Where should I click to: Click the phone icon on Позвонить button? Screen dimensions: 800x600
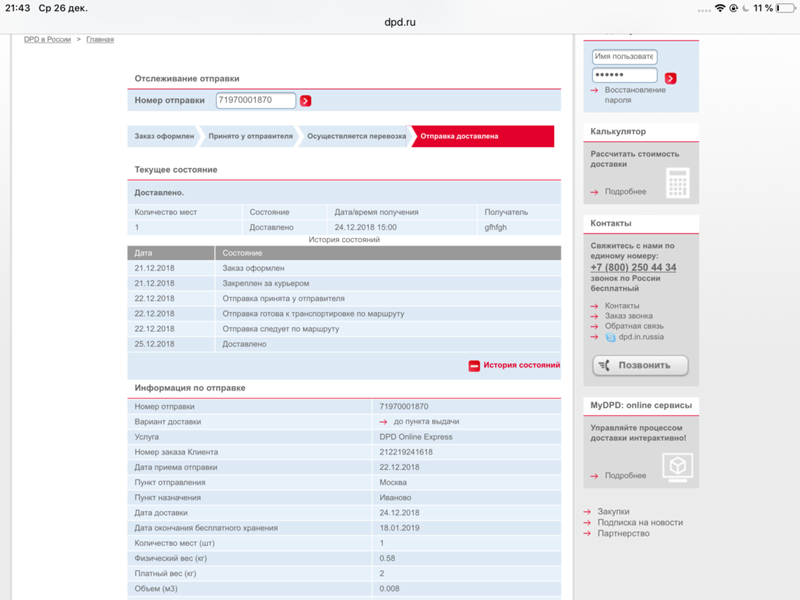click(x=604, y=365)
